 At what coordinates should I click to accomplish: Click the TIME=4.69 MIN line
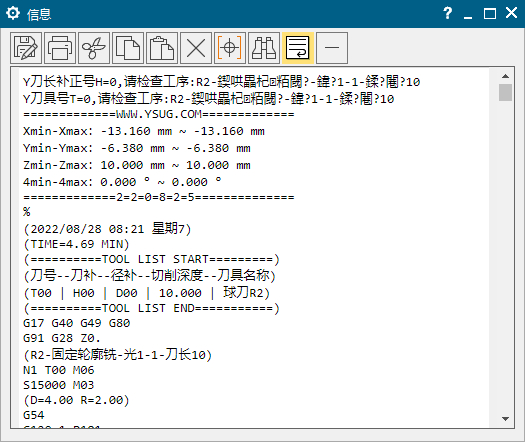76,244
